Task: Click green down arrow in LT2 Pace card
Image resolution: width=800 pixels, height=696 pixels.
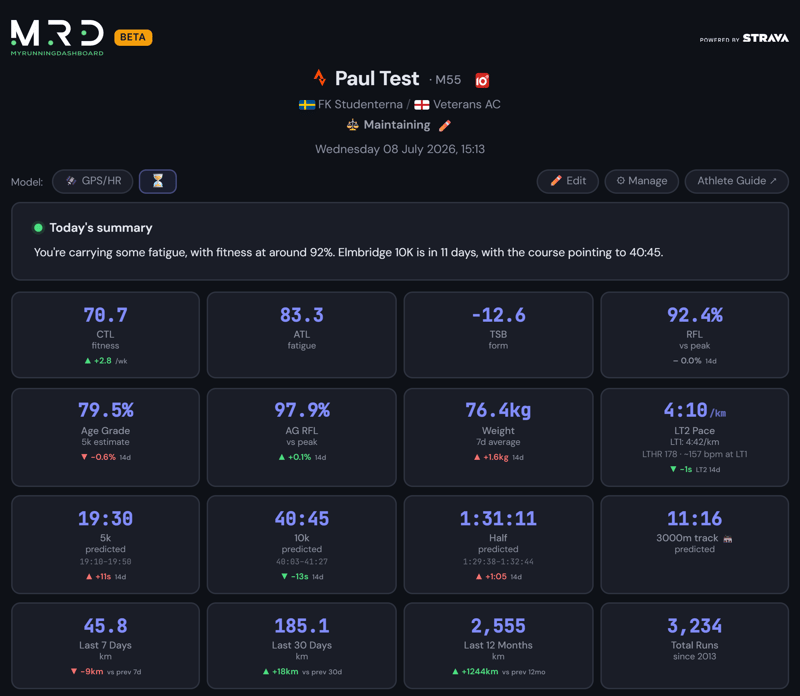Action: (x=673, y=469)
